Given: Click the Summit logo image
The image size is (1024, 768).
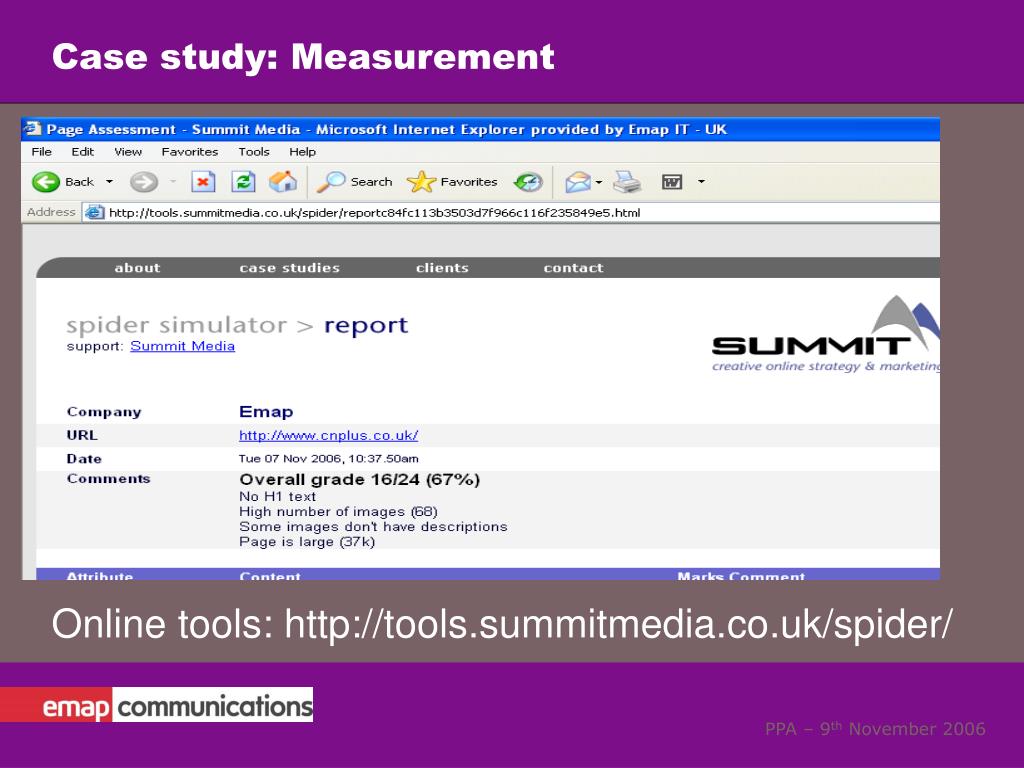Looking at the screenshot, I should click(826, 334).
